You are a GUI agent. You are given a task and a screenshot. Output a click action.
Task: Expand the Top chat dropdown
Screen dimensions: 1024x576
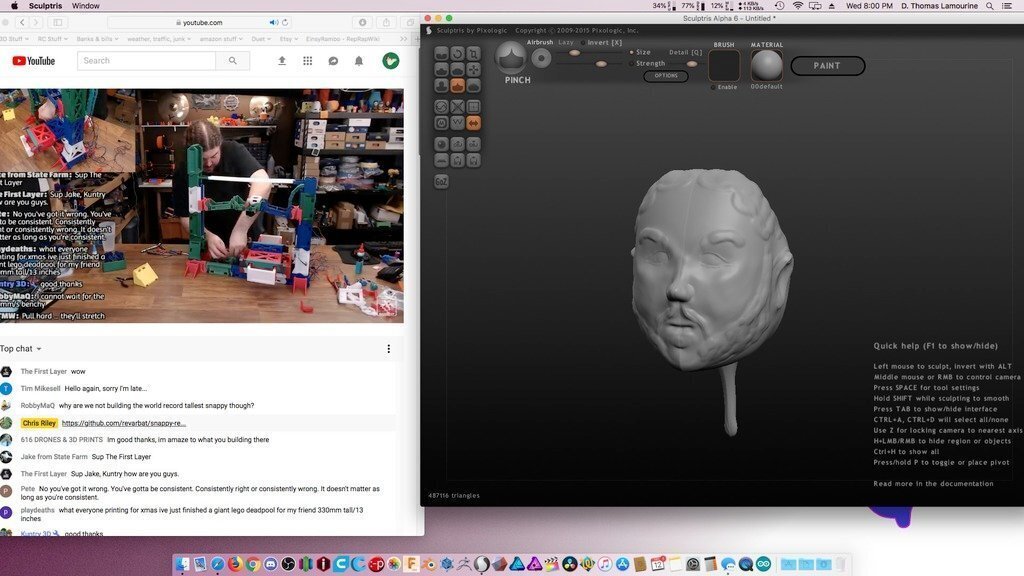(x=21, y=349)
